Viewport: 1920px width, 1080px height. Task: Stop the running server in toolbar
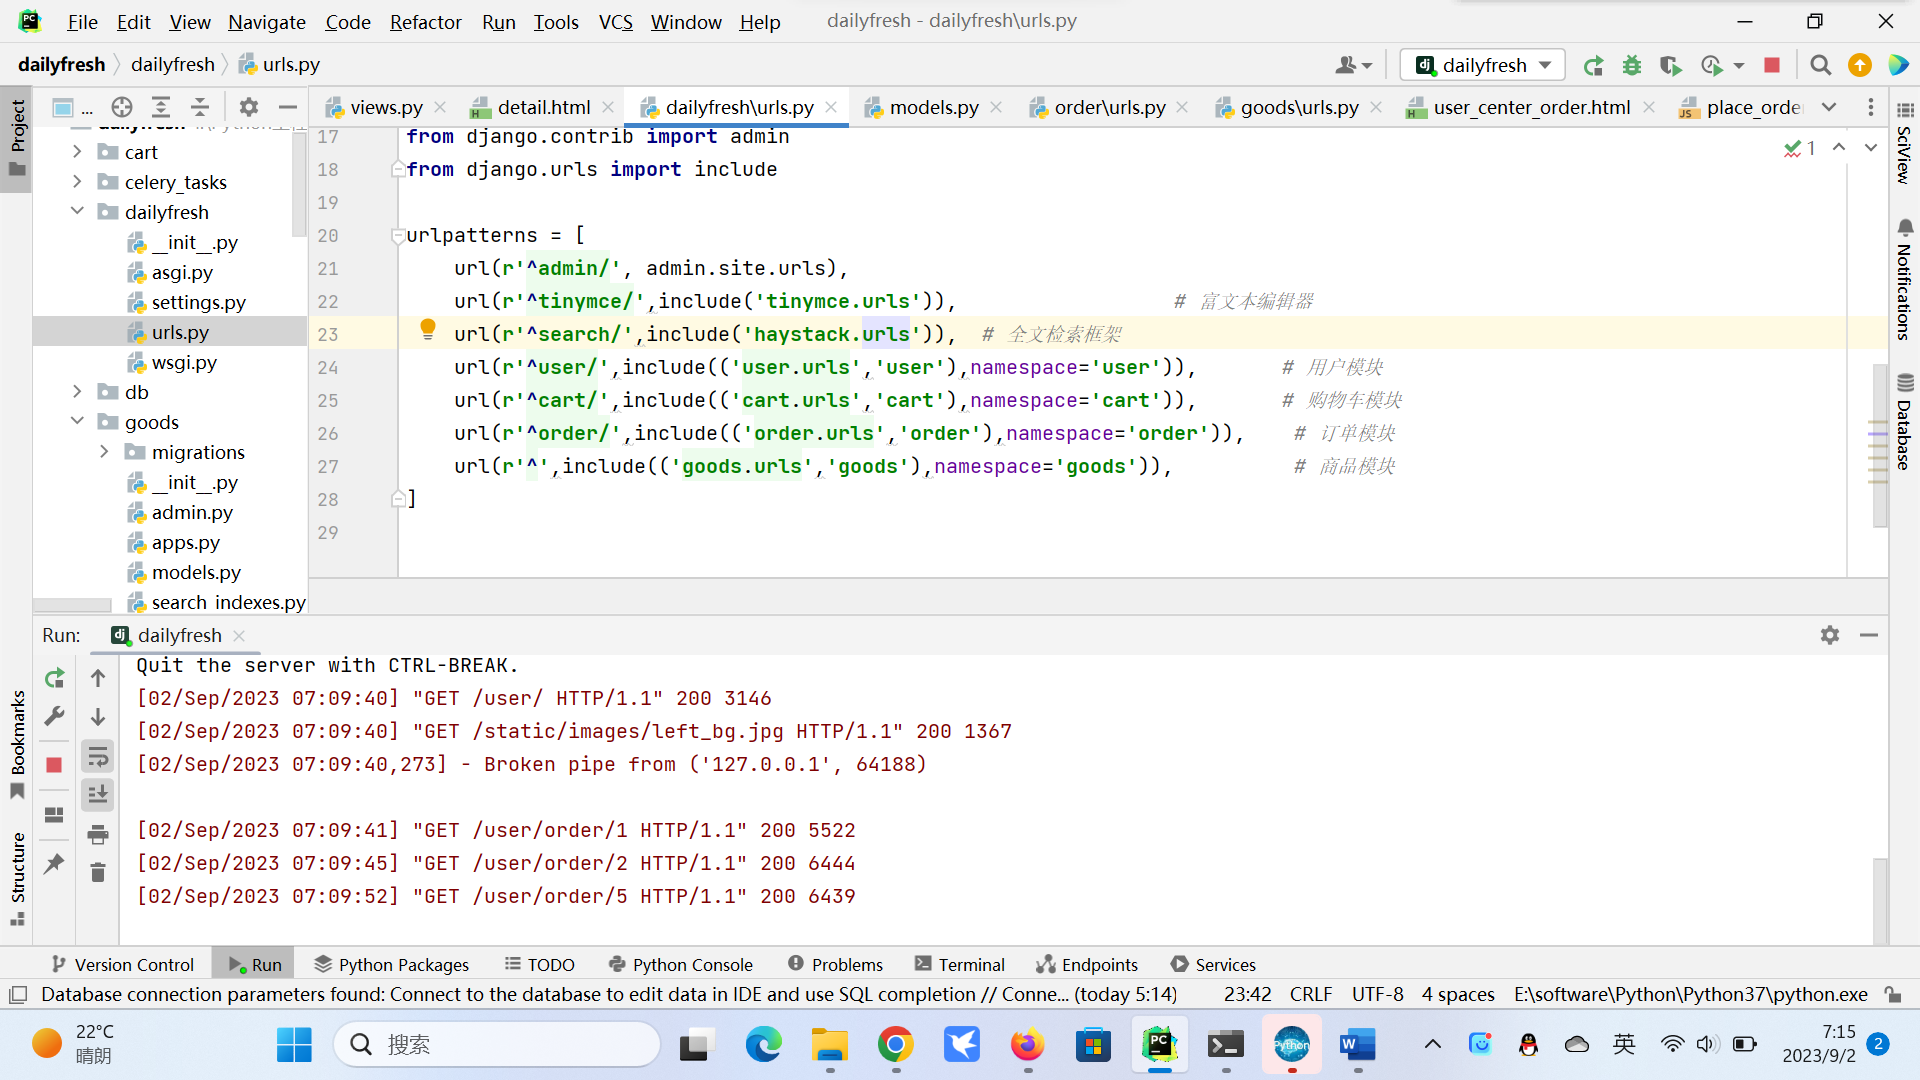(x=1772, y=65)
